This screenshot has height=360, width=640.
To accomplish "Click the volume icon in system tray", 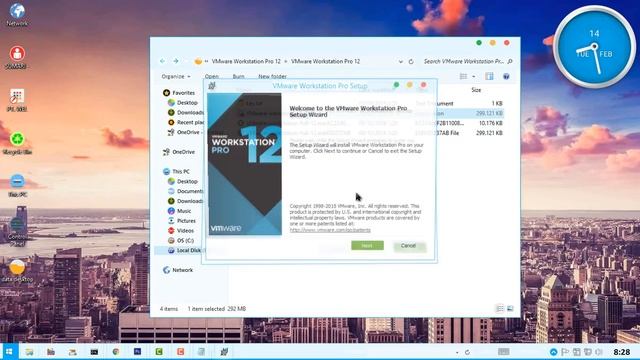I will (x=599, y=352).
